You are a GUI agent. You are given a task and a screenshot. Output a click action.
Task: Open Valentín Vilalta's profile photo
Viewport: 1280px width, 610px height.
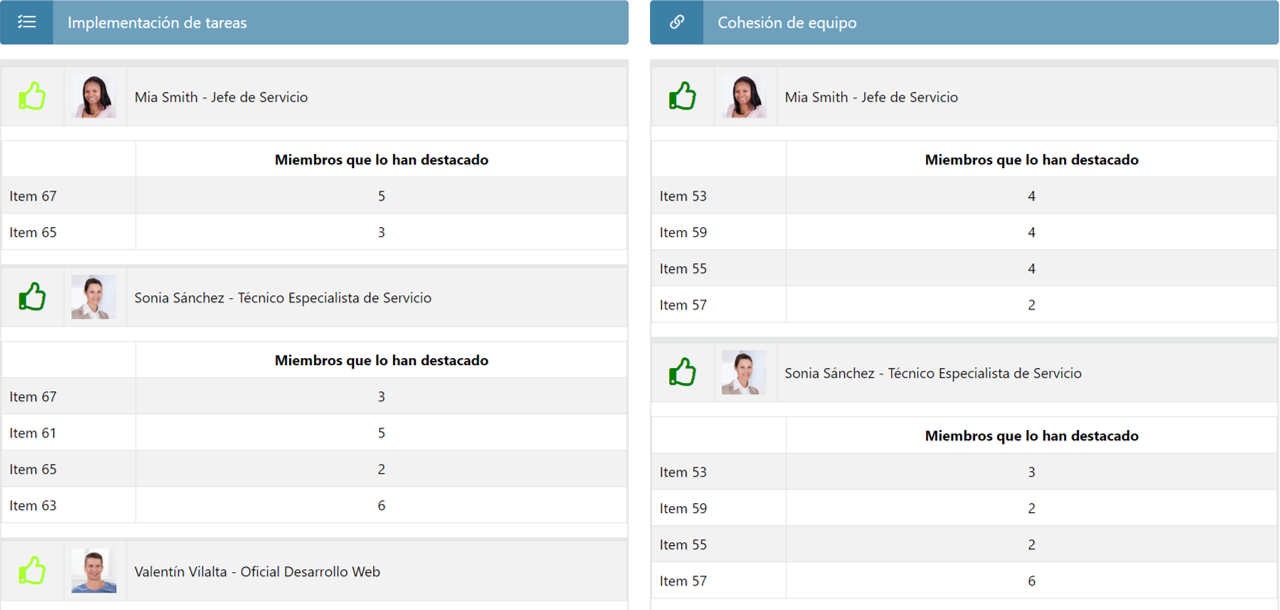pos(94,571)
